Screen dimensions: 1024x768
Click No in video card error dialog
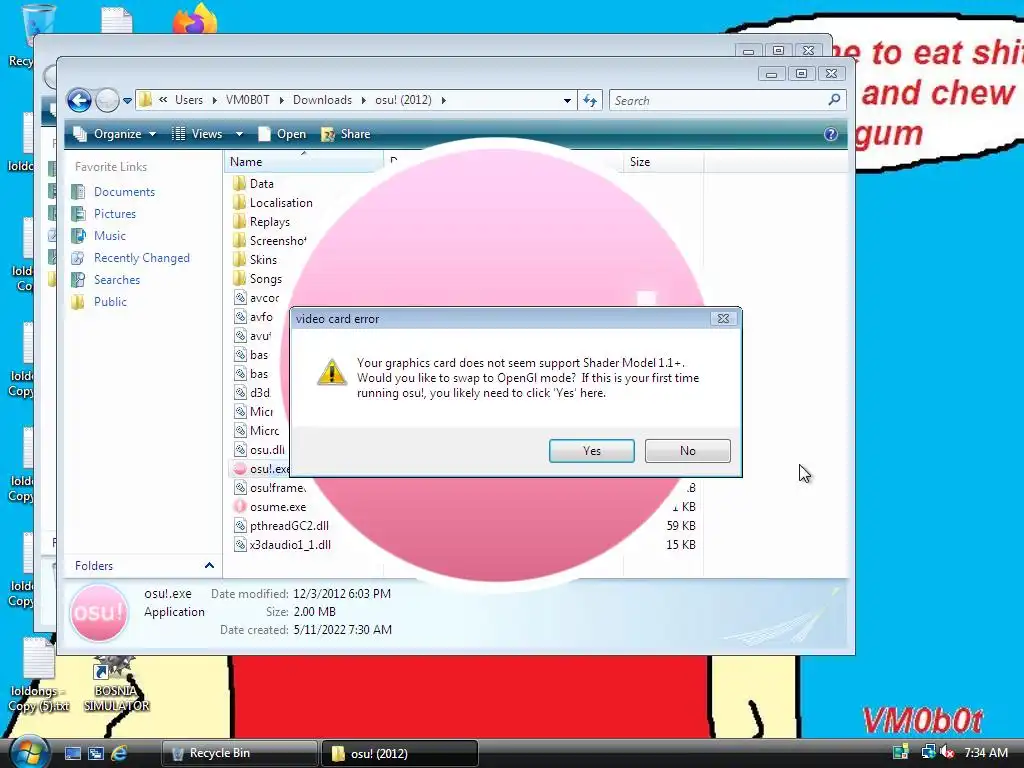(688, 451)
